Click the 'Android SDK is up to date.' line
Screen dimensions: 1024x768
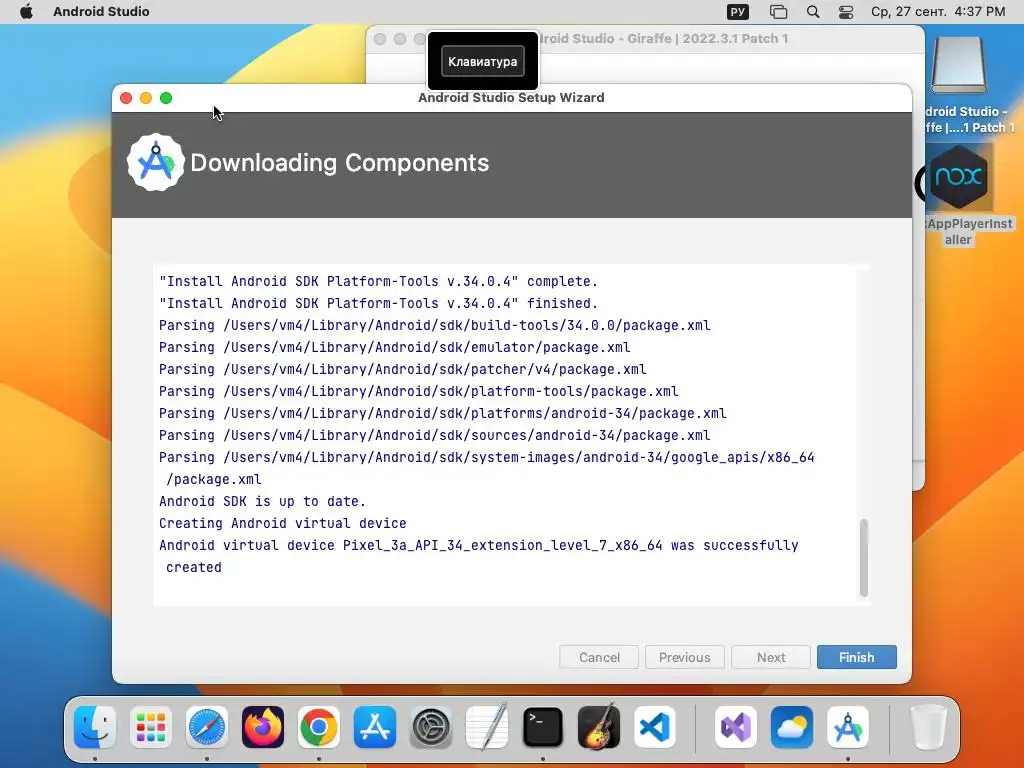263,502
